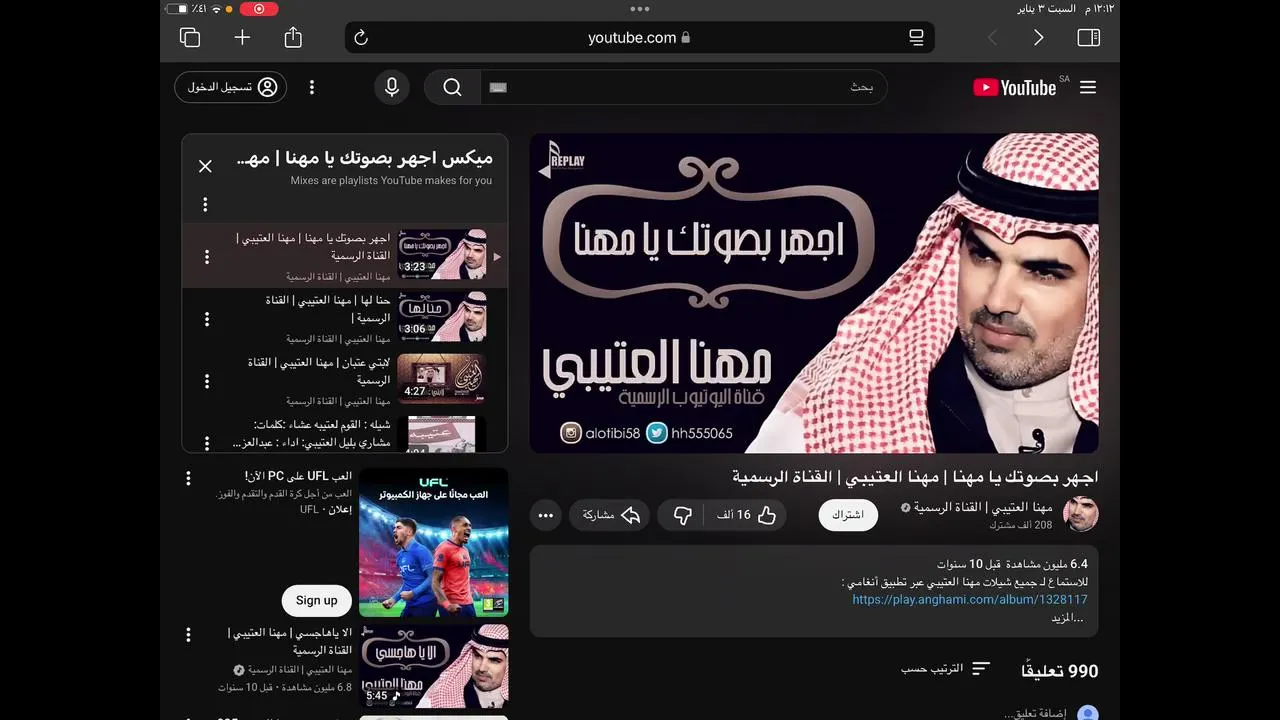Show the Safari sidebar
1280x720 pixels.
point(1089,38)
